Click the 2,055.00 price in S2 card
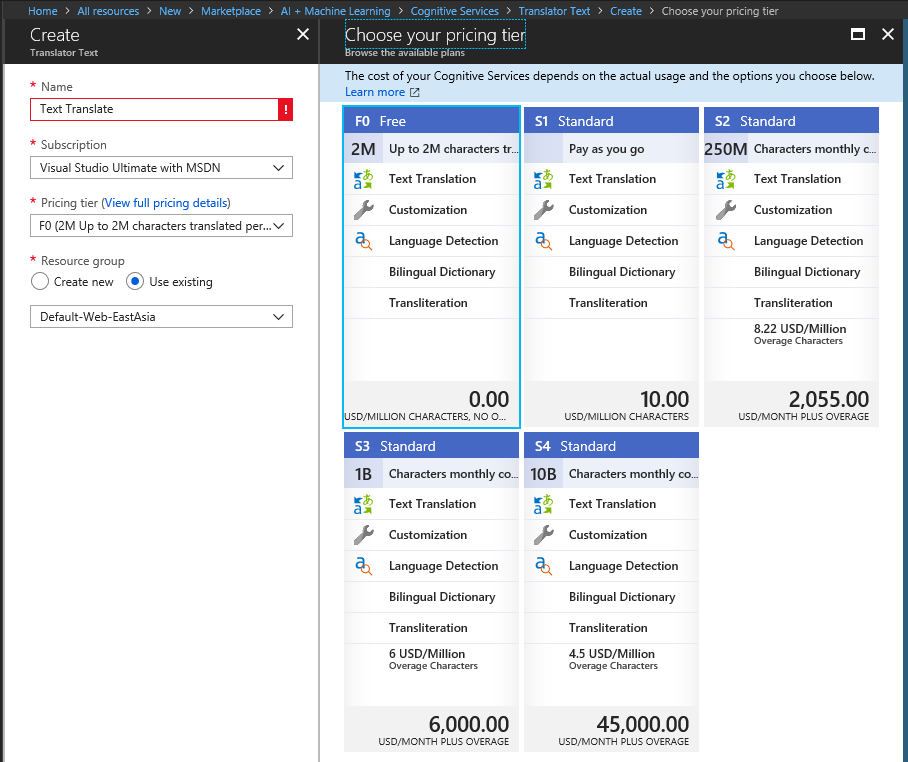This screenshot has height=762, width=908. [x=829, y=399]
